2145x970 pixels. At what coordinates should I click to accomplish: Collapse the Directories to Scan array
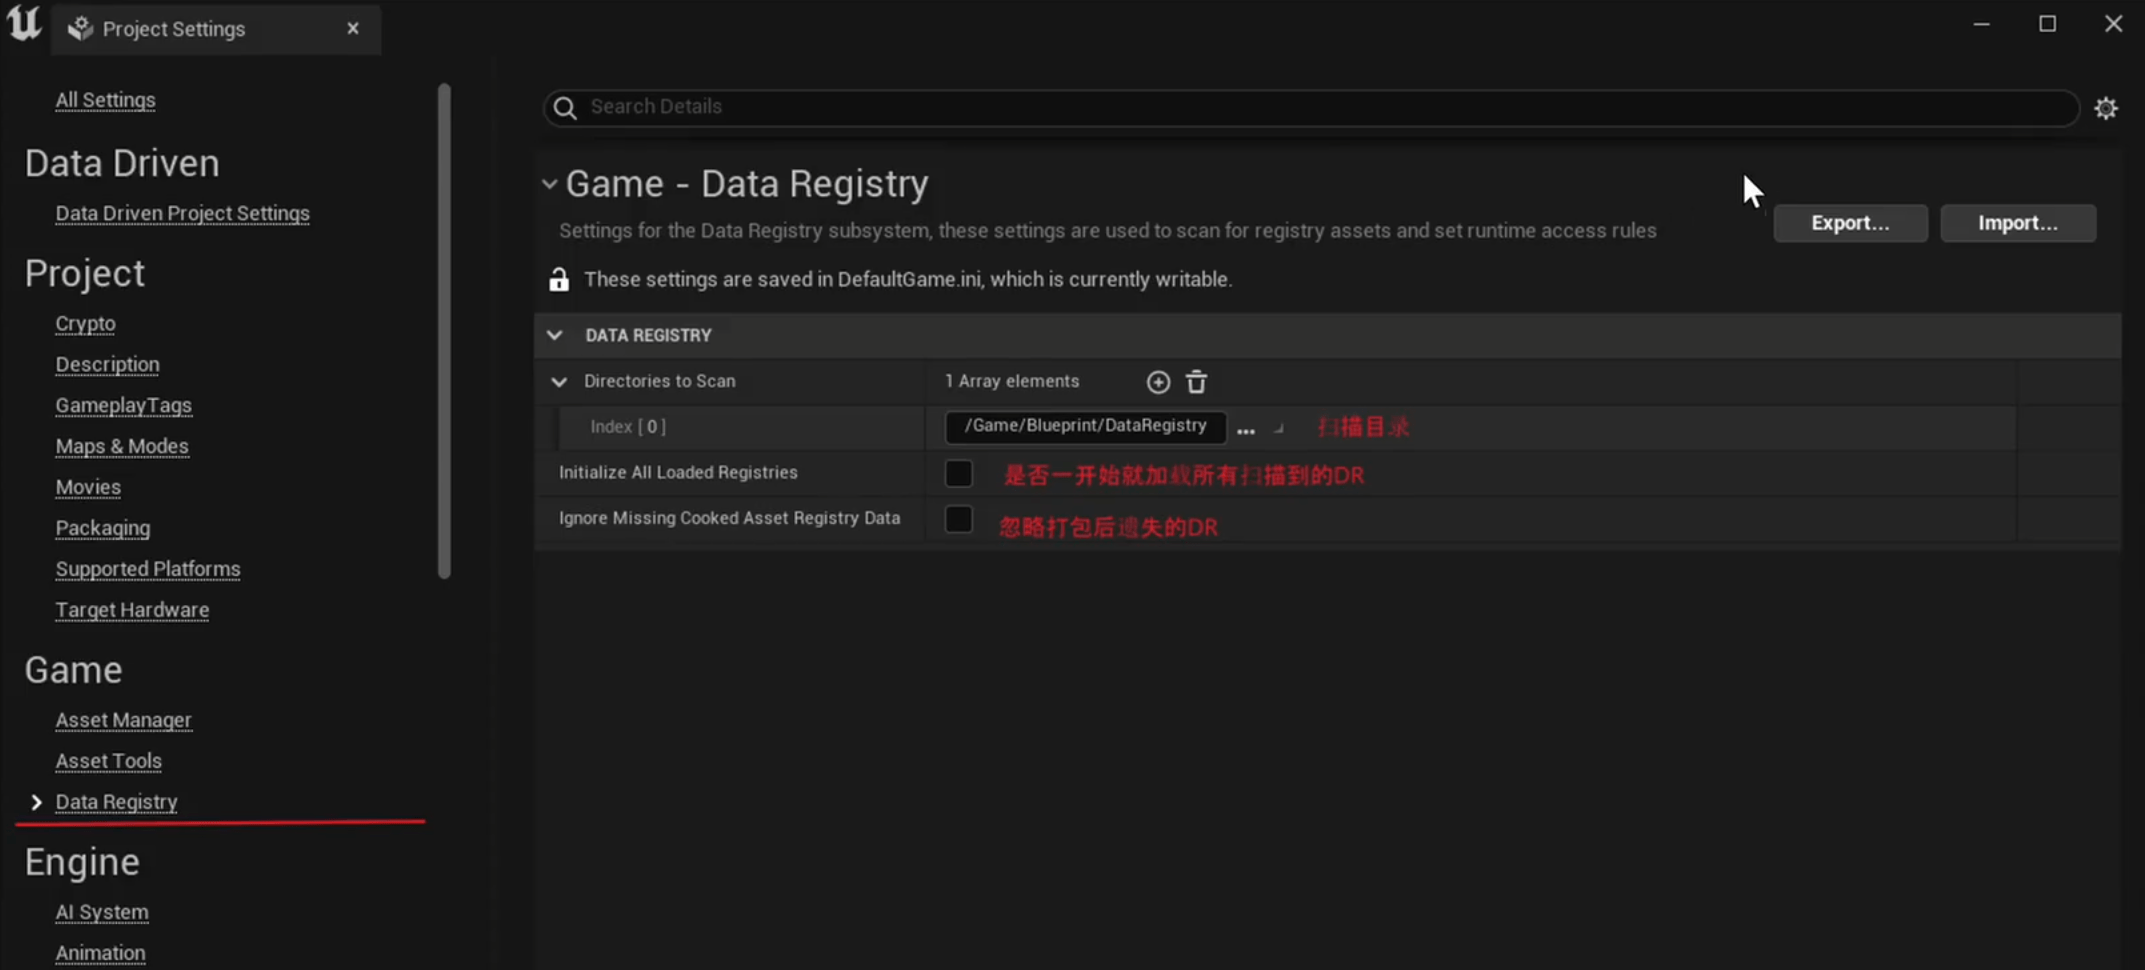[559, 382]
